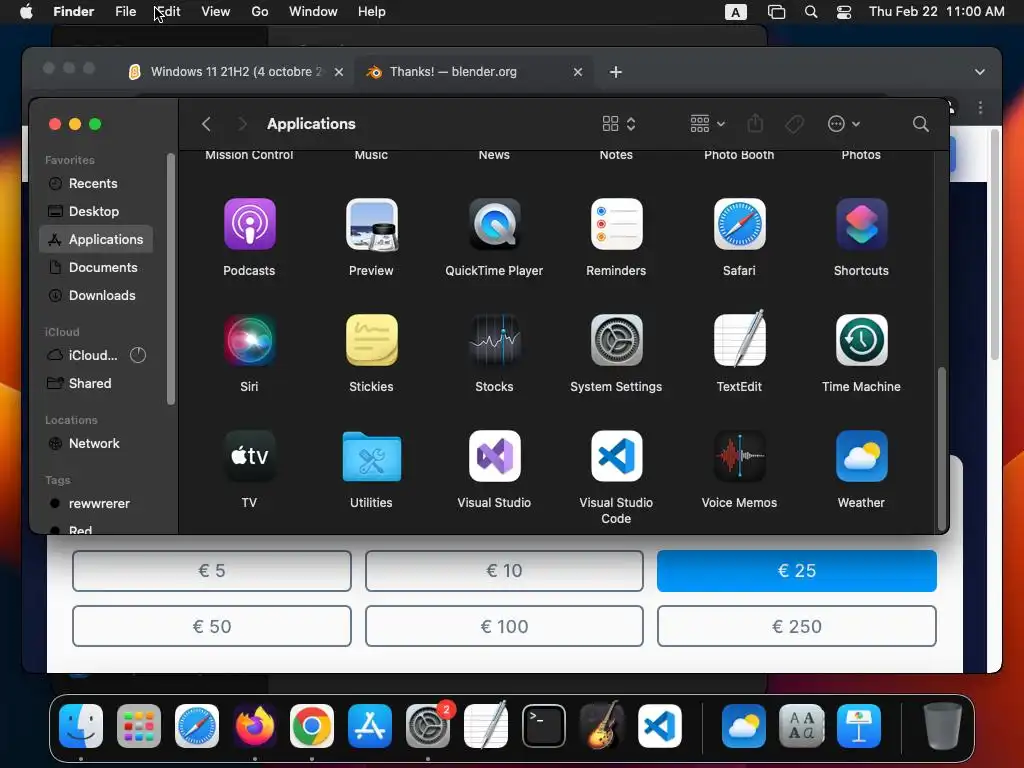Click the Safari app icon in Applications

[x=739, y=224]
